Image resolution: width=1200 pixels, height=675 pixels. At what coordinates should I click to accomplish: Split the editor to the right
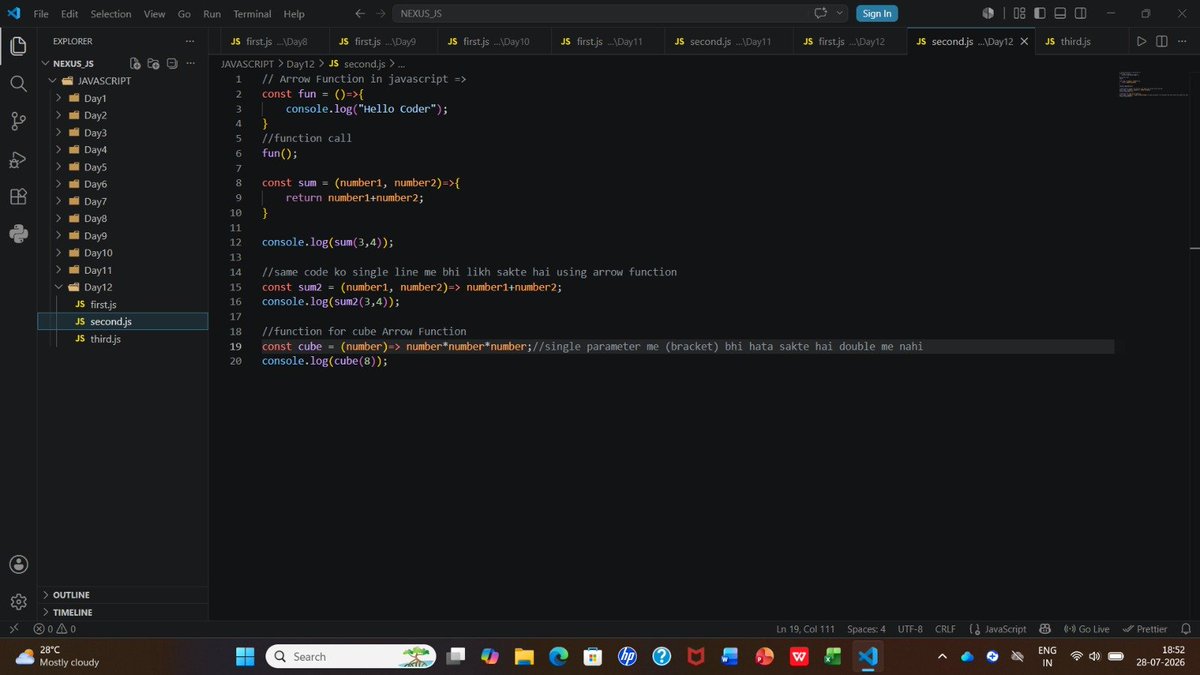coord(1161,41)
